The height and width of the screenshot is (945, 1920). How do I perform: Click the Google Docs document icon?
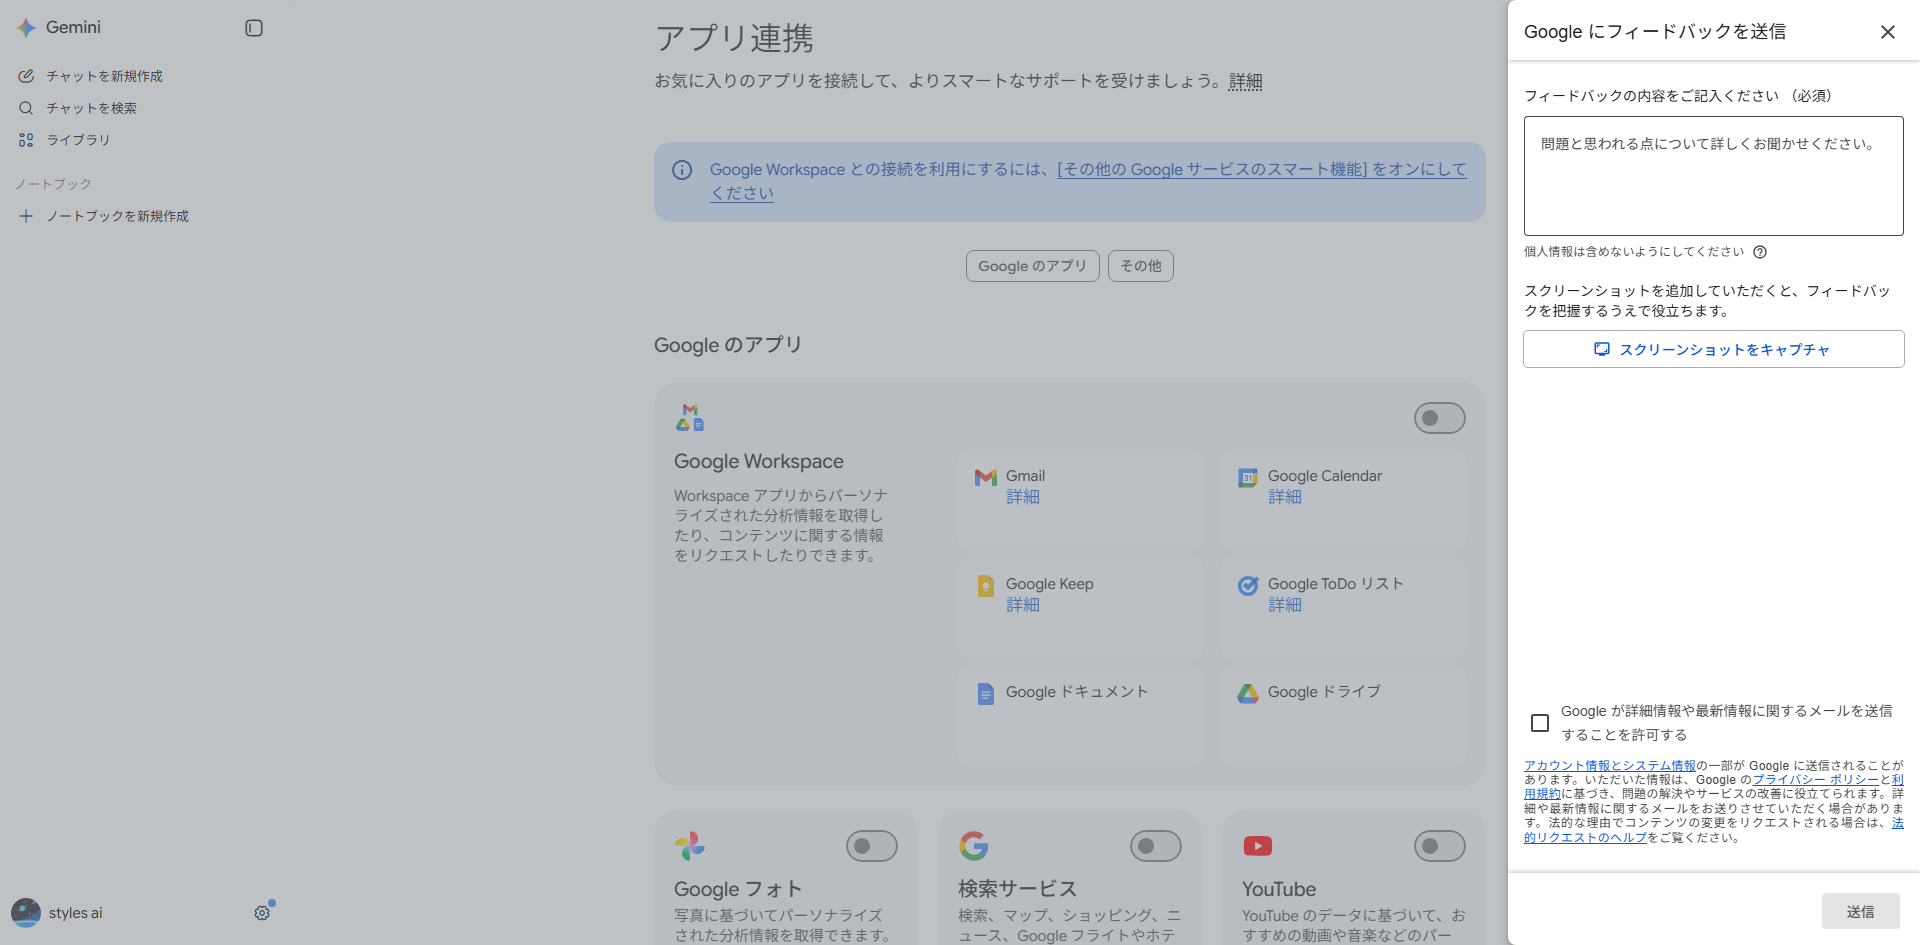986,694
